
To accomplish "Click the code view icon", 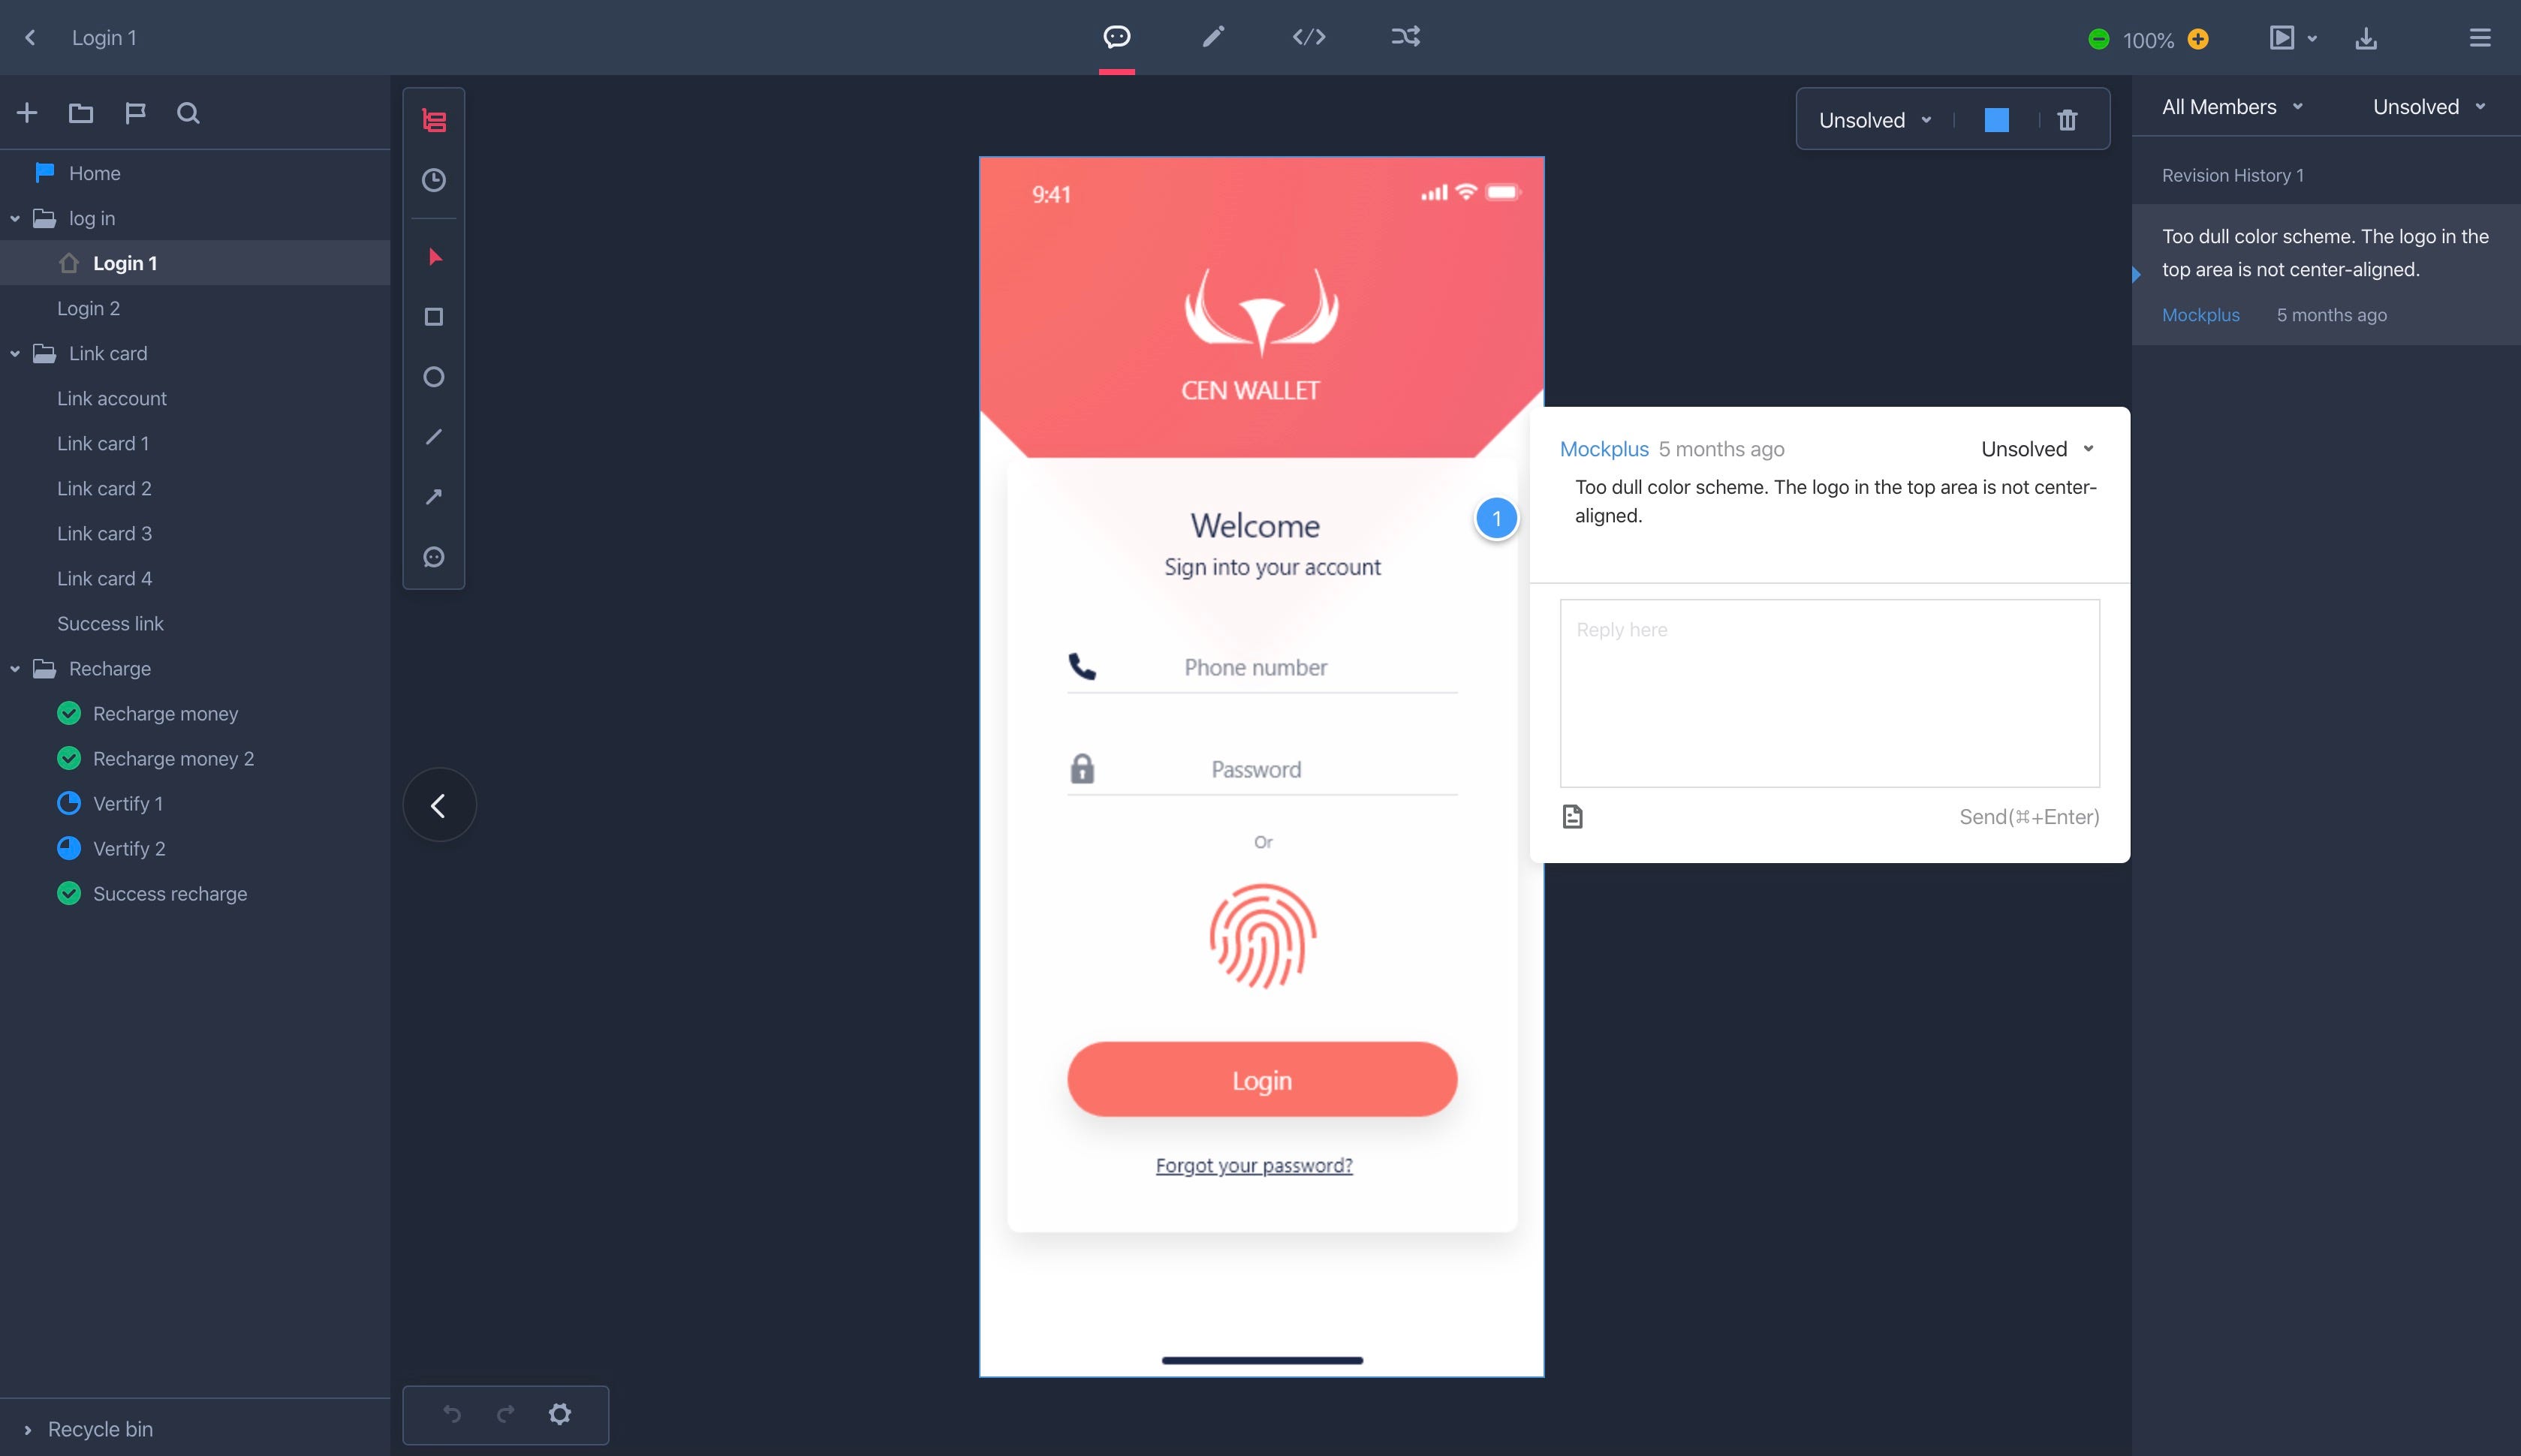I will pyautogui.click(x=1307, y=35).
